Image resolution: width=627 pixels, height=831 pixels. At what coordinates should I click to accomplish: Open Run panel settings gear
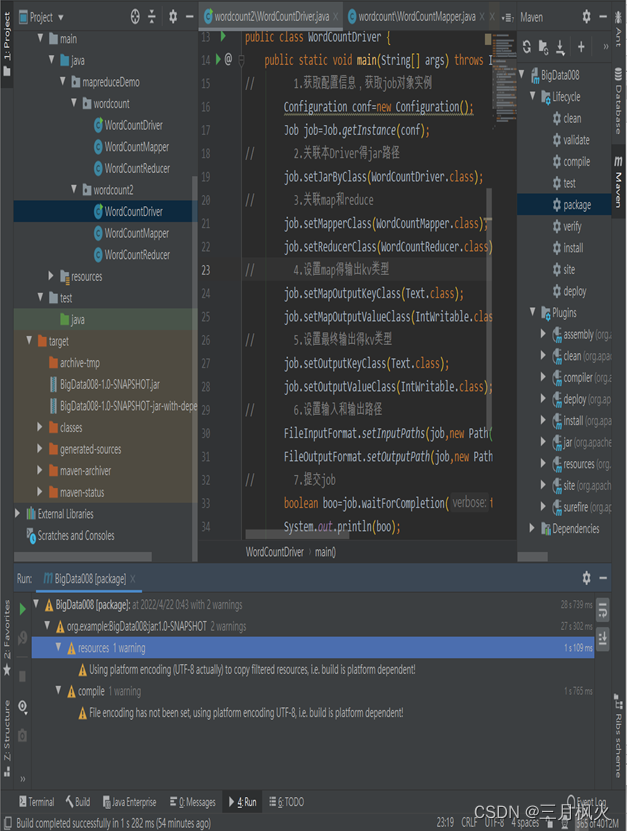(x=586, y=578)
